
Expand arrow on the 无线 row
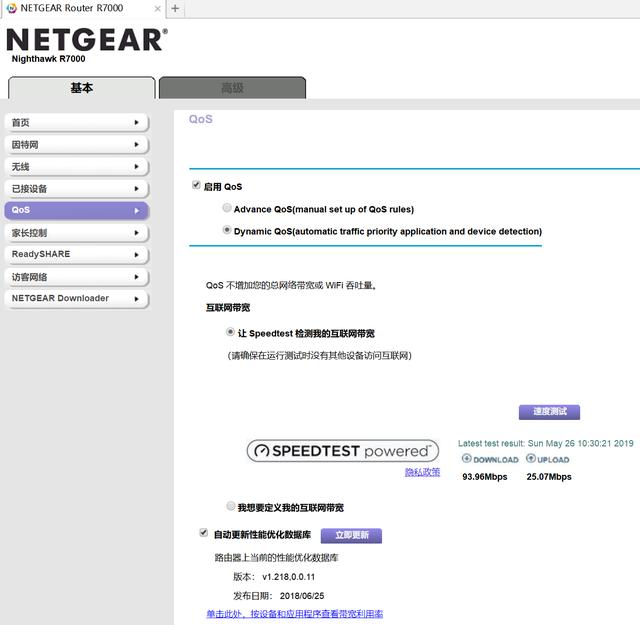click(137, 167)
